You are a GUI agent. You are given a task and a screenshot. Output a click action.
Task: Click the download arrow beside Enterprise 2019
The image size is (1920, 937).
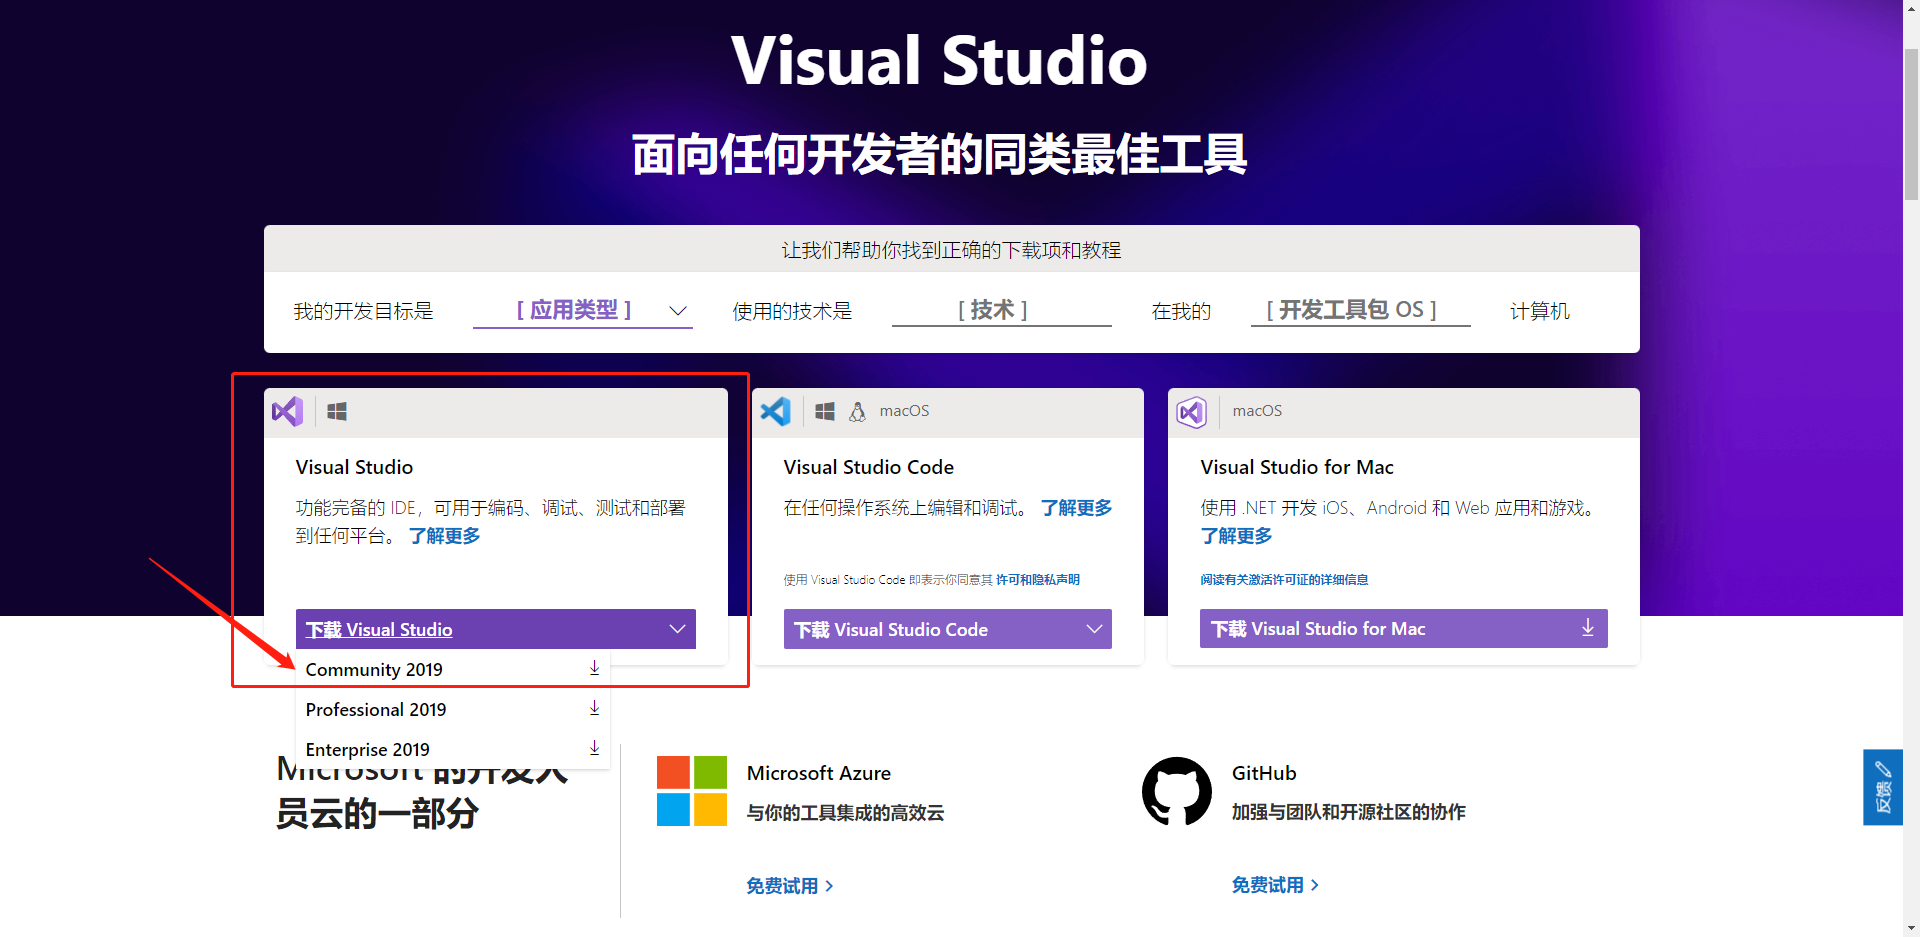pyautogui.click(x=594, y=748)
